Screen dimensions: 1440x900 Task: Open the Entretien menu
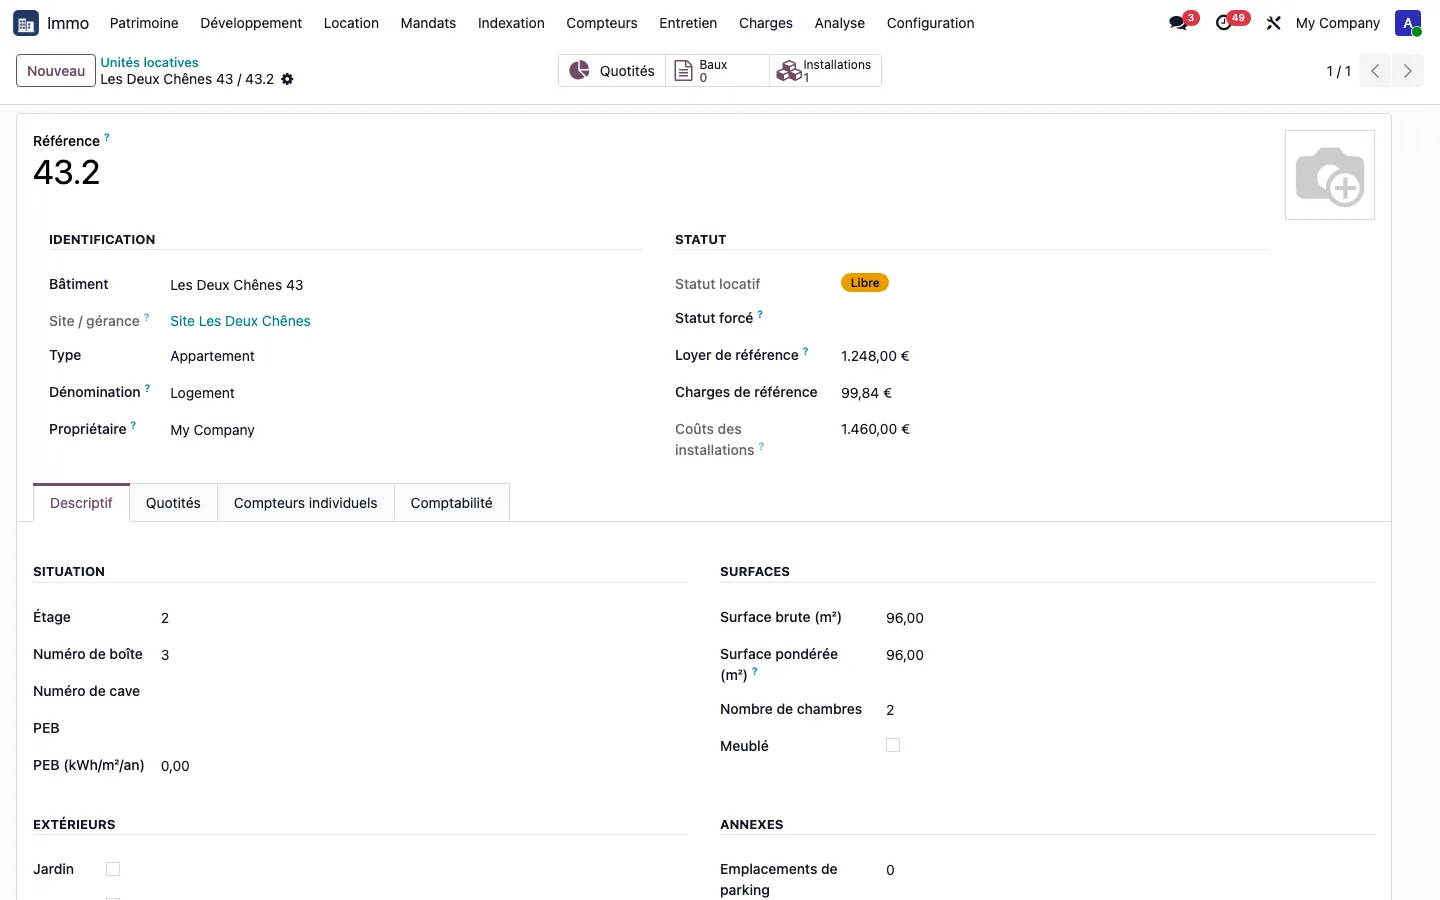coord(688,23)
